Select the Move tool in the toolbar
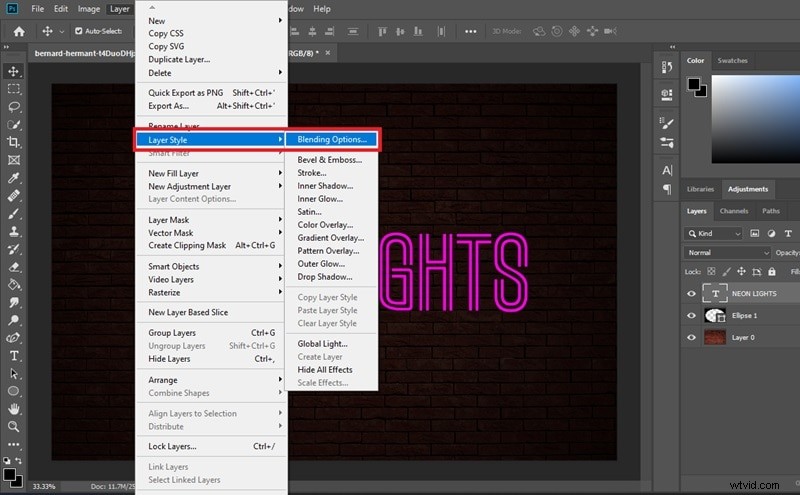Screen dimensions: 800x495 [14, 71]
